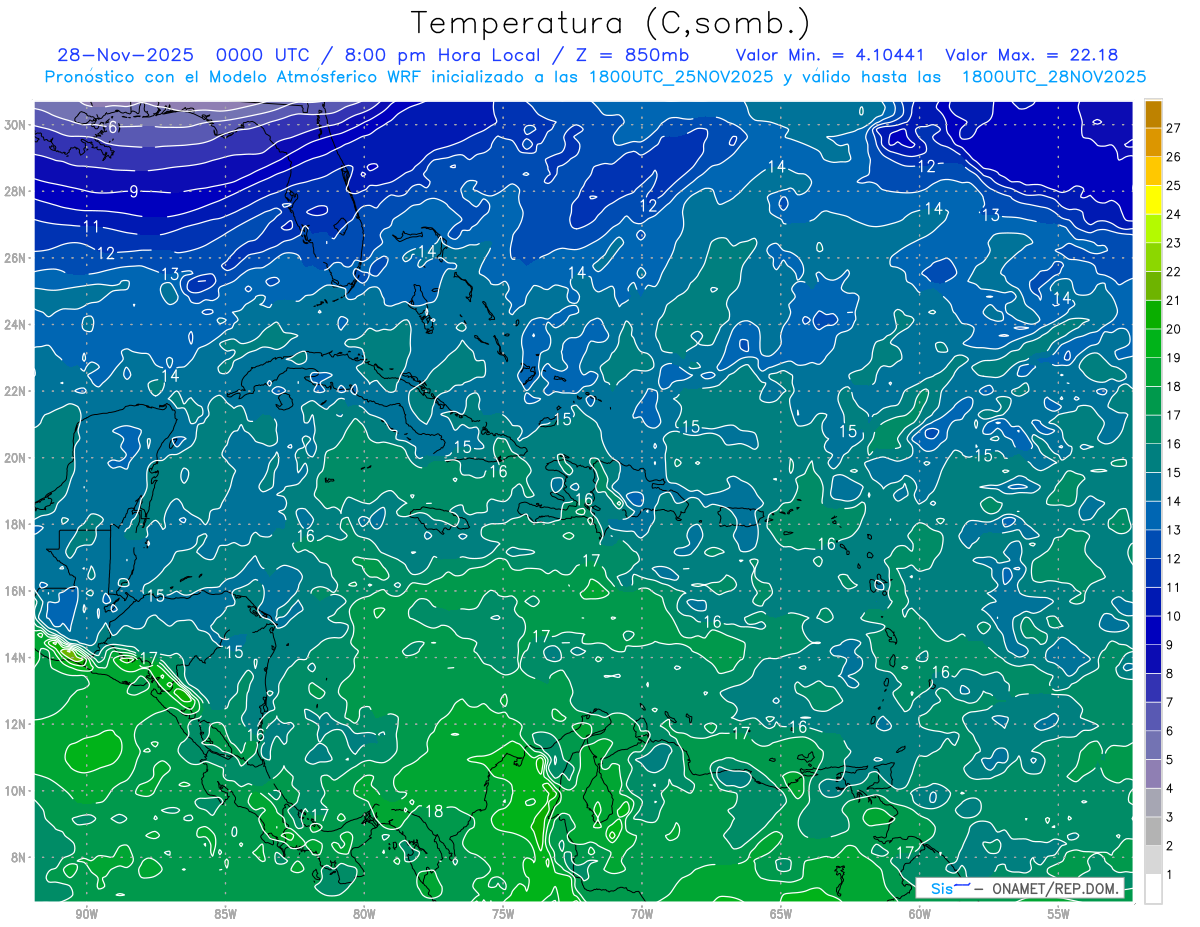Select yellow legend swatch between 24 and 25
The image size is (1200, 927).
pyautogui.click(x=1153, y=199)
